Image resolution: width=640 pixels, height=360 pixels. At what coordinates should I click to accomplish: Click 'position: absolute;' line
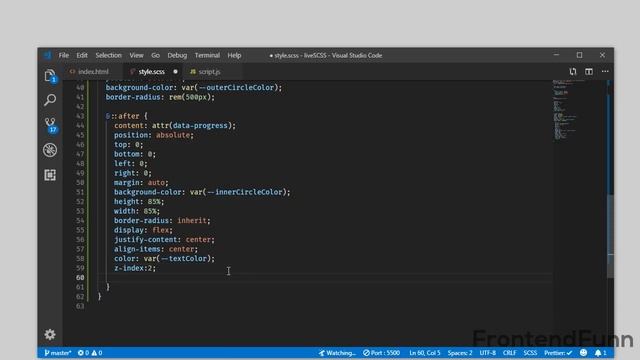click(x=154, y=135)
